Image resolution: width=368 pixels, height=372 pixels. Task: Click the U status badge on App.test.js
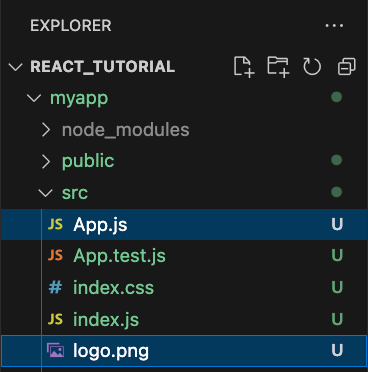[337, 256]
